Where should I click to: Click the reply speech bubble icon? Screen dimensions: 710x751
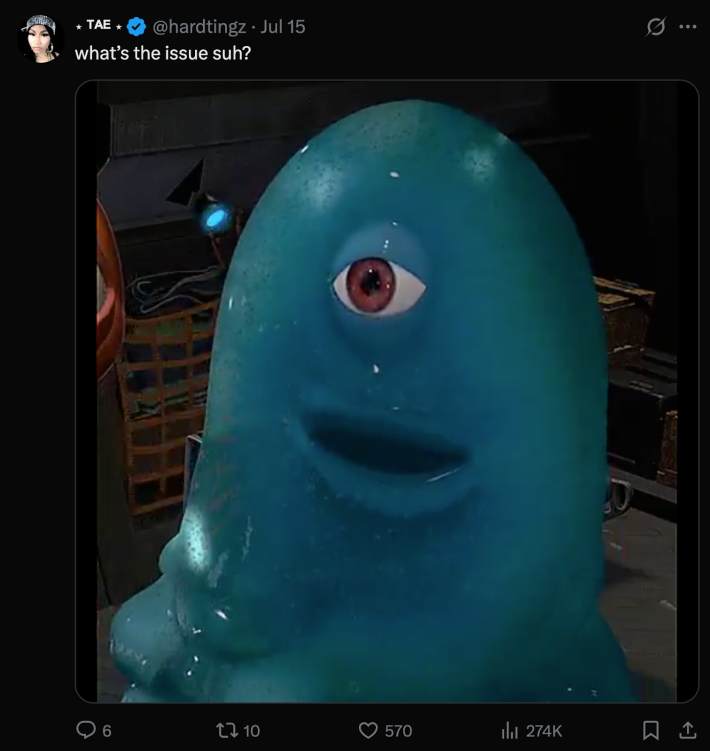click(x=86, y=731)
